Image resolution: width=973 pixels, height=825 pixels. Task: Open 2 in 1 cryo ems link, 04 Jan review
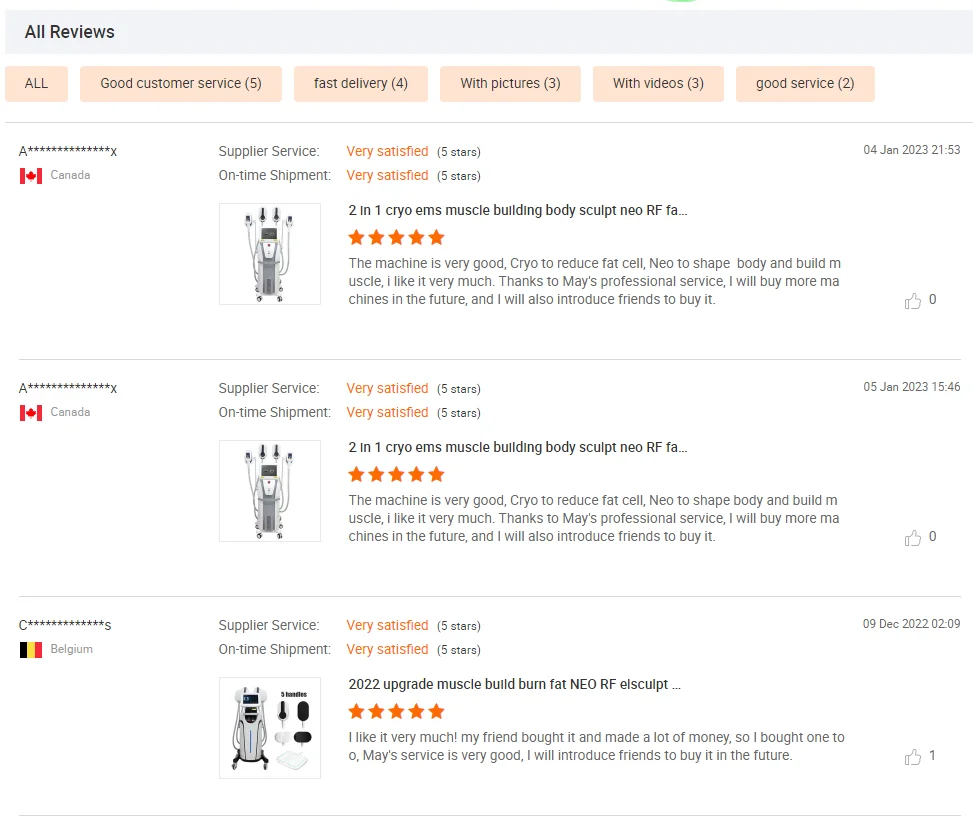tap(518, 211)
